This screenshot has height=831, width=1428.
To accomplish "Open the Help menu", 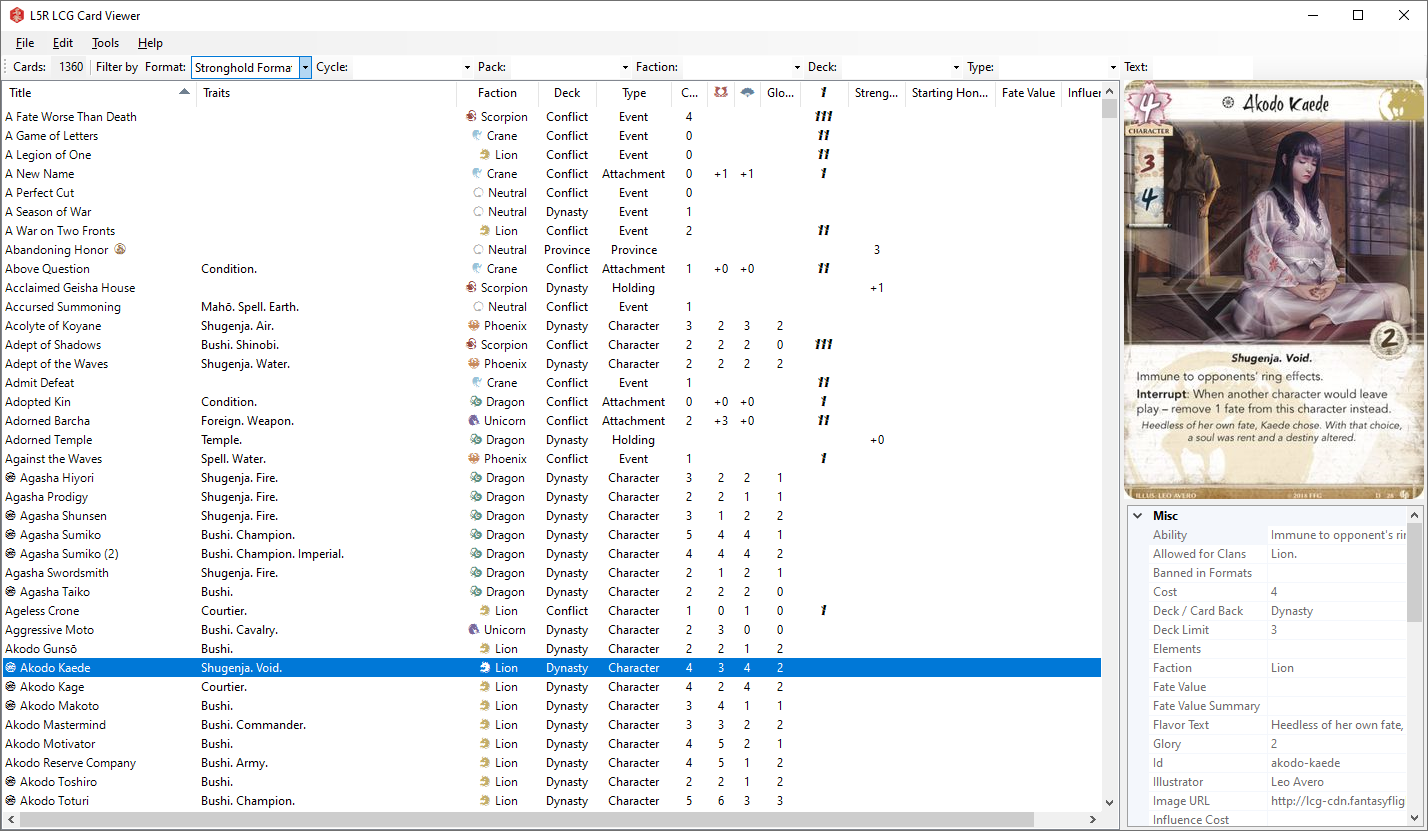I will click(150, 43).
